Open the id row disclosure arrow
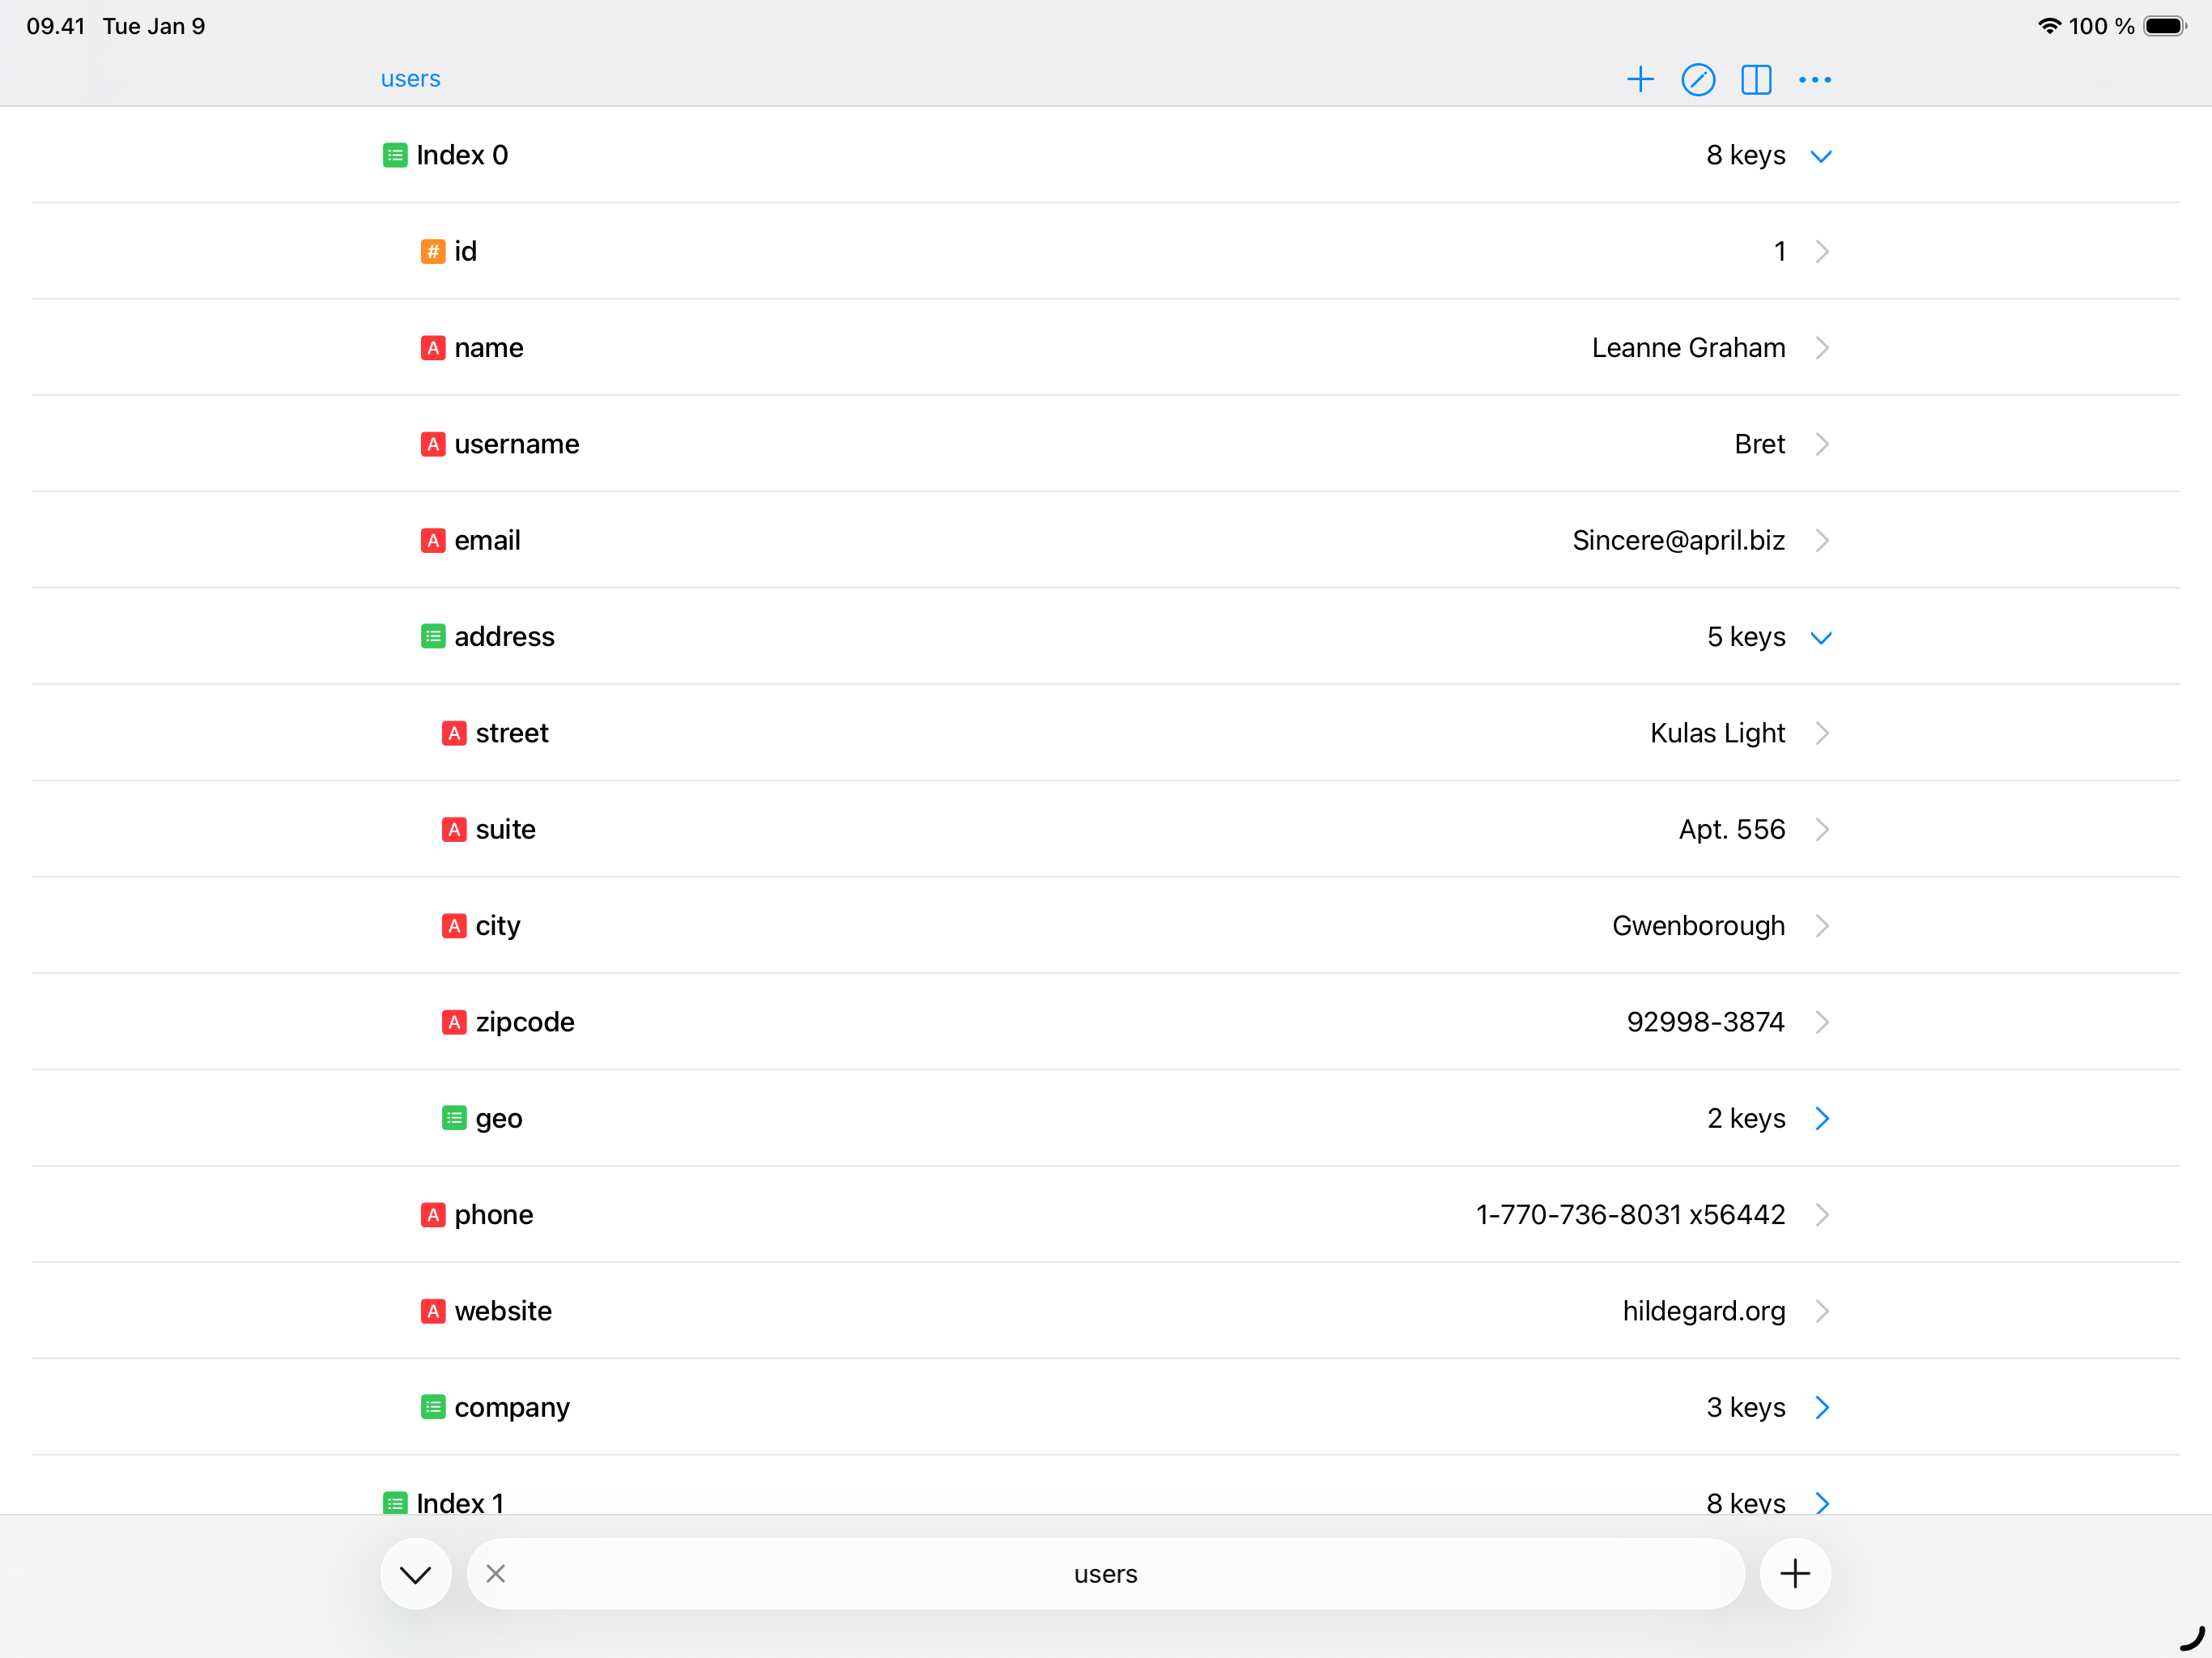The image size is (2212, 1658). point(1822,251)
